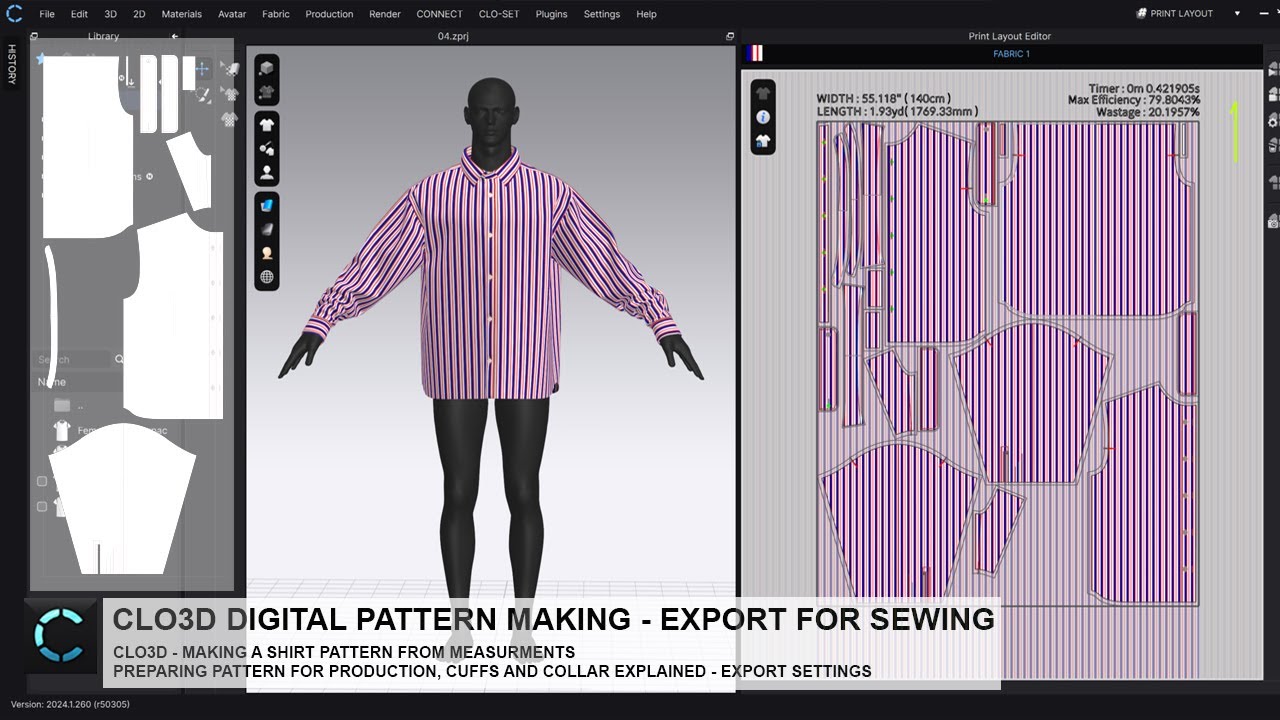Click the Print Layout Editor title
The image size is (1280, 720).
click(1009, 36)
